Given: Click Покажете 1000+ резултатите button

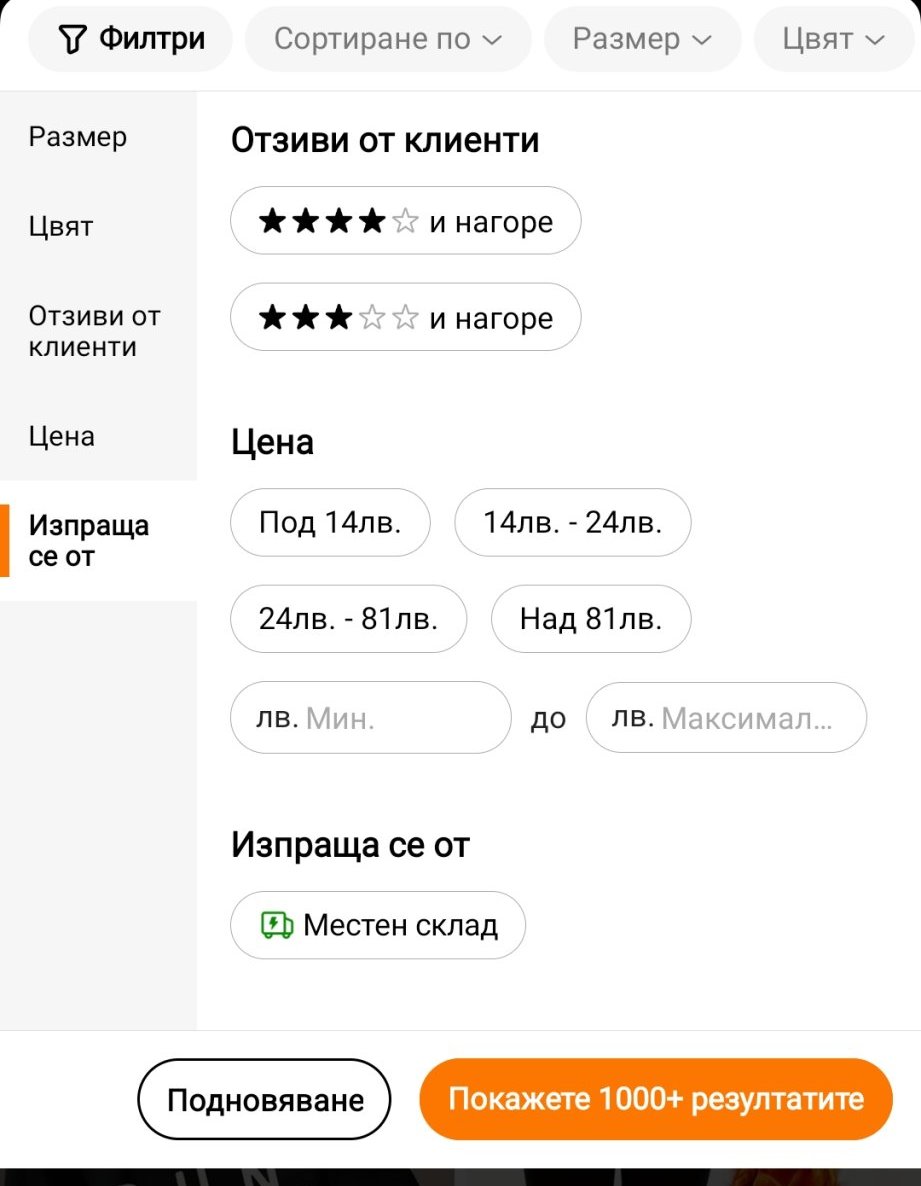Looking at the screenshot, I should [x=655, y=1099].
